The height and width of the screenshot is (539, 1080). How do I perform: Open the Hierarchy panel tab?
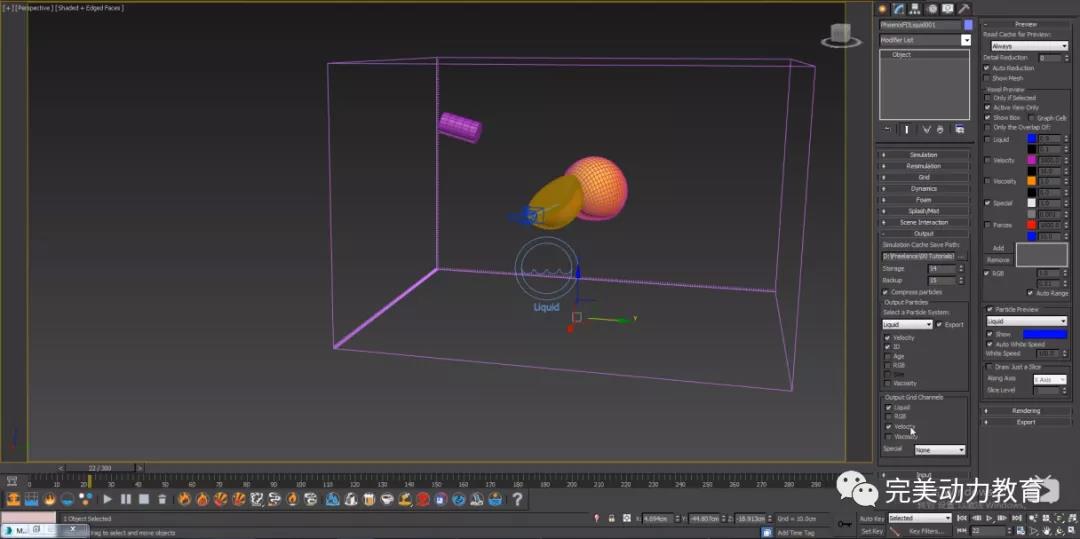point(916,8)
